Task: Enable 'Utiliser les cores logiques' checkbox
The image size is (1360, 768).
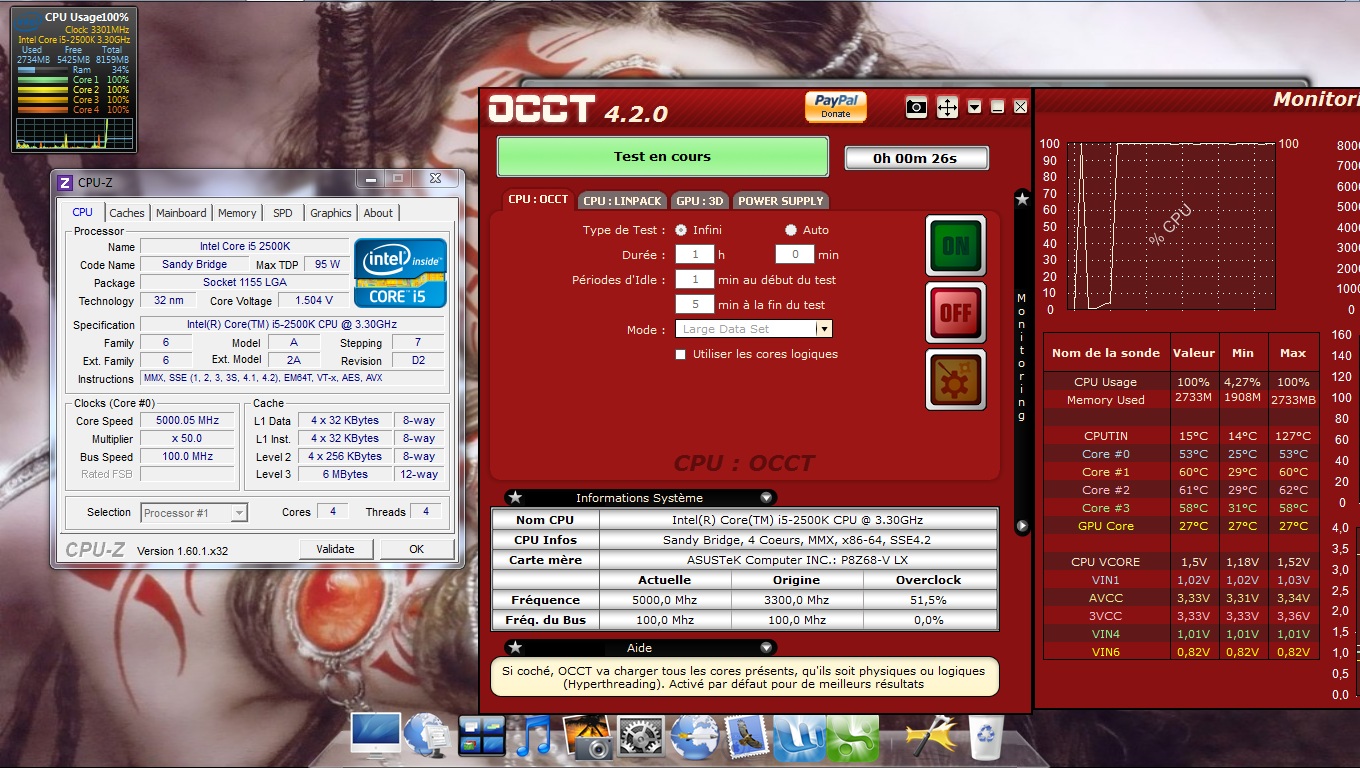Action: pyautogui.click(x=681, y=354)
